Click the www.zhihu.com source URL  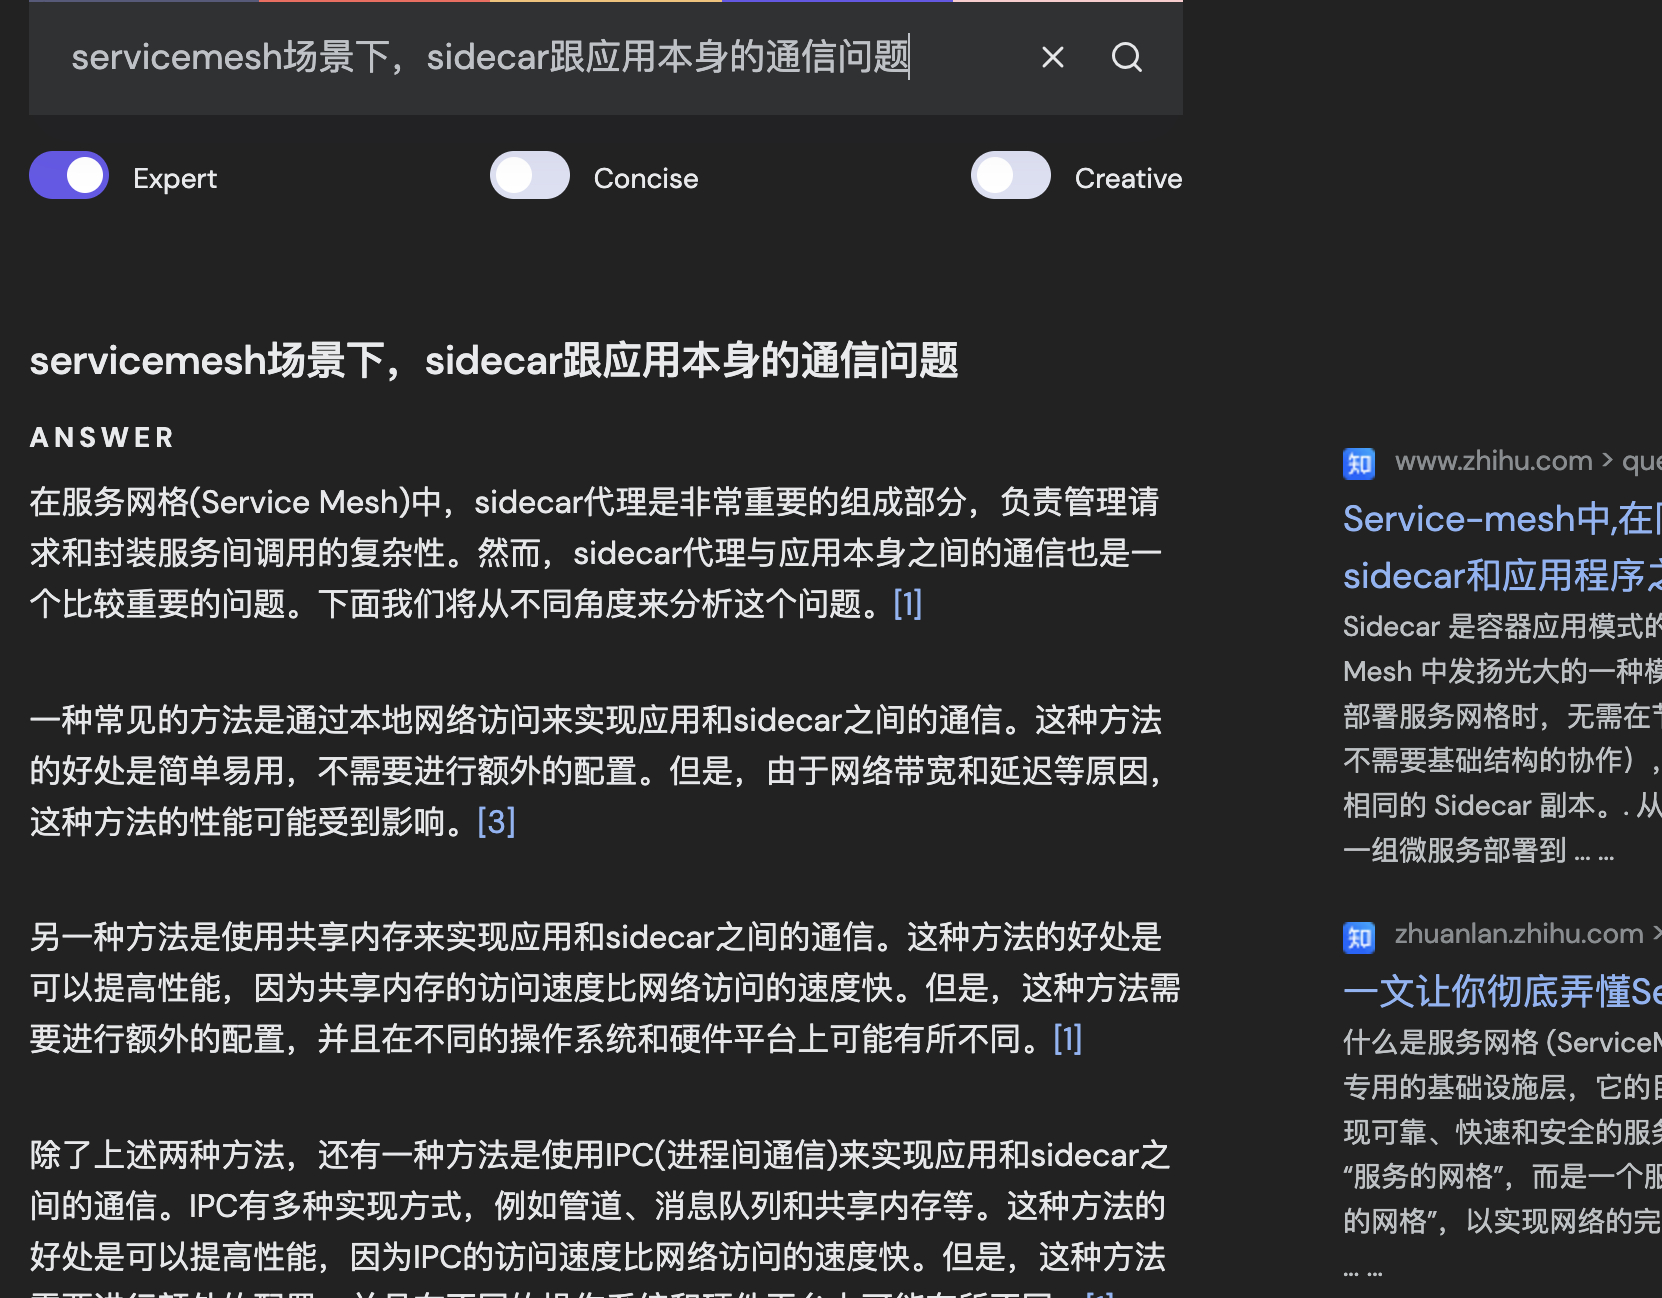click(x=1527, y=461)
